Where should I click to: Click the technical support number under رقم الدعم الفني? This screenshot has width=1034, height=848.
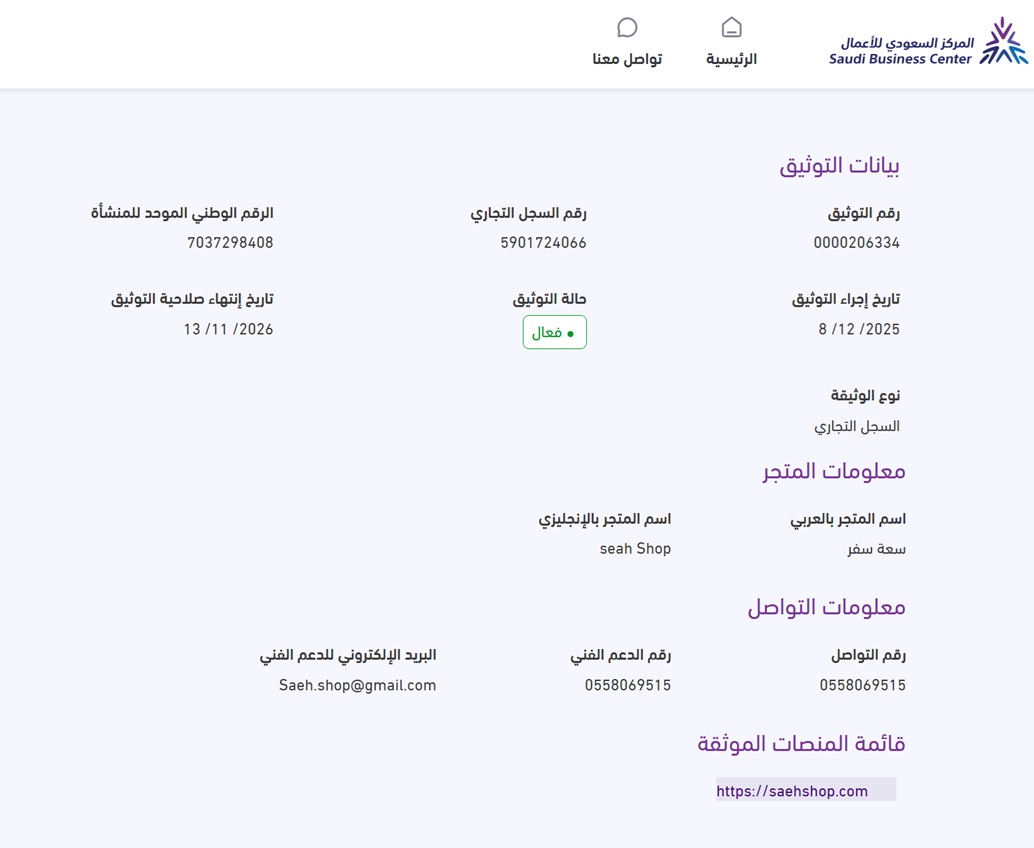627,686
